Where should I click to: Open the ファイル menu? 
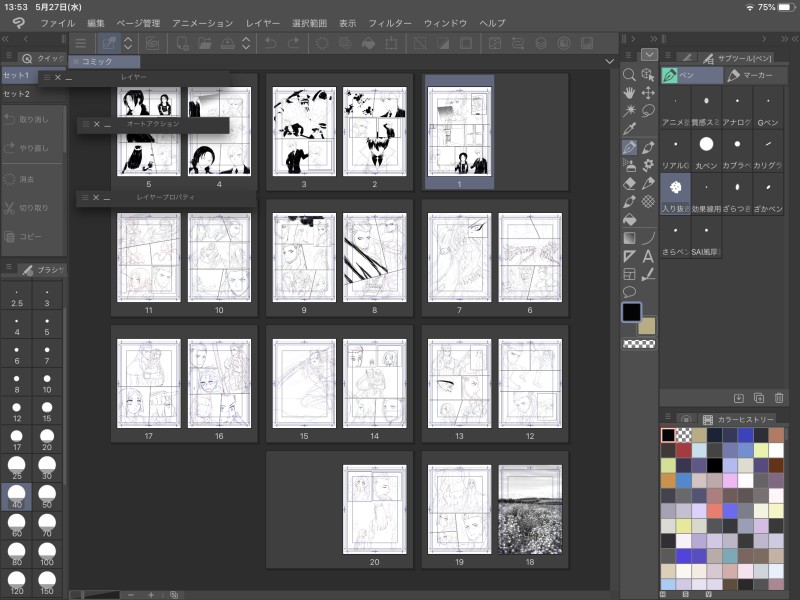click(x=58, y=23)
